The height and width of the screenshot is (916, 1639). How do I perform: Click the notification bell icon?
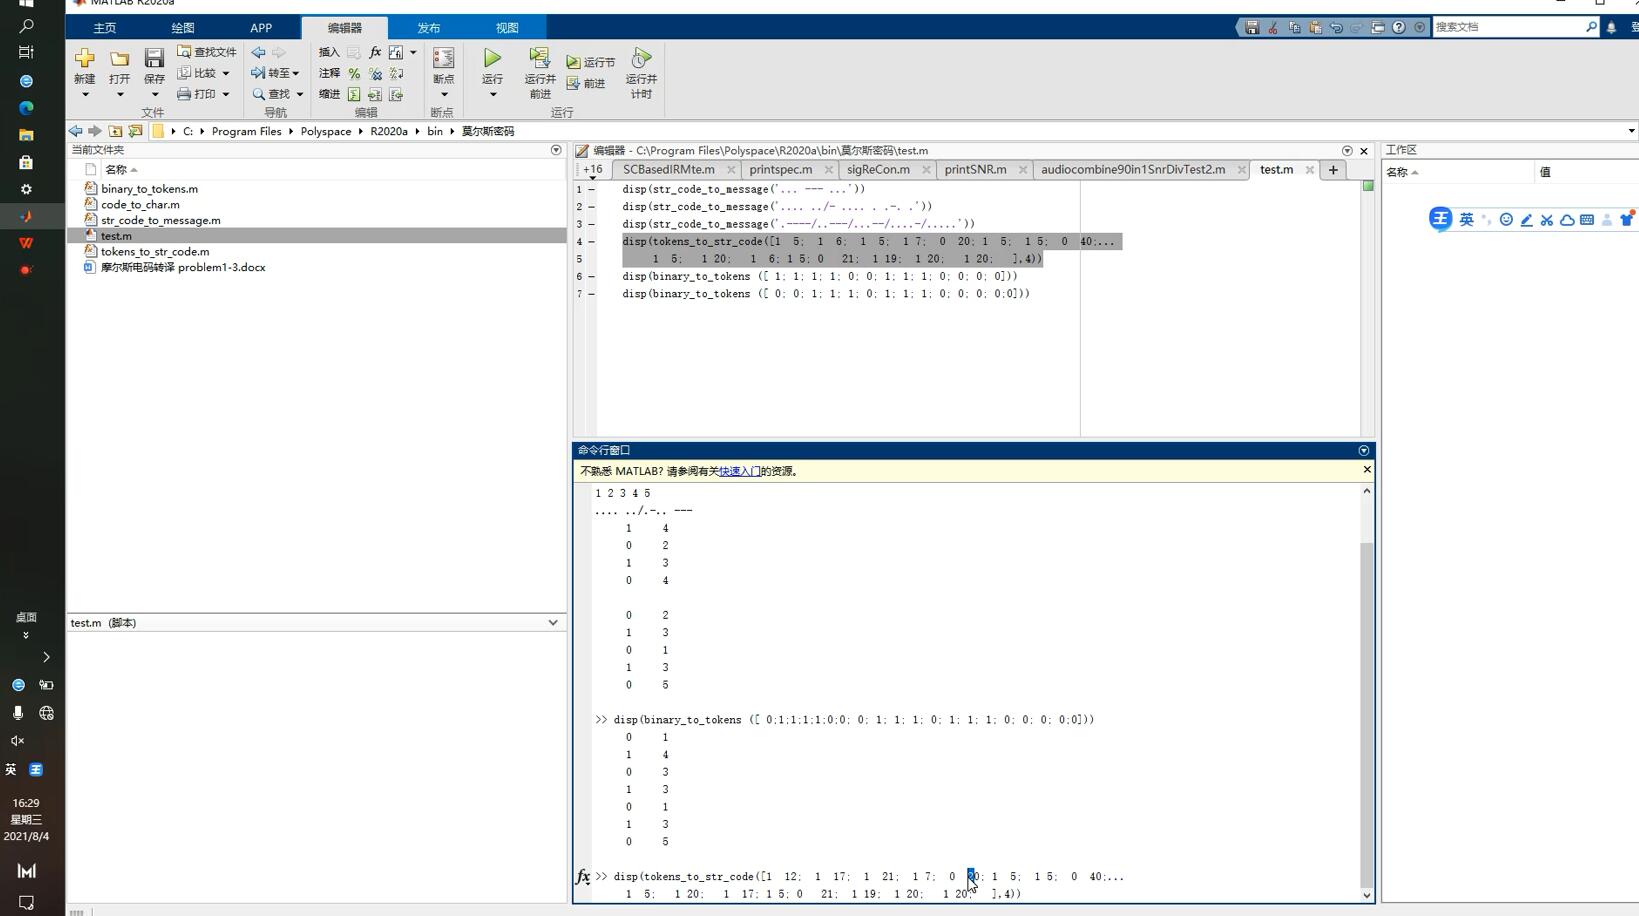click(x=1611, y=28)
